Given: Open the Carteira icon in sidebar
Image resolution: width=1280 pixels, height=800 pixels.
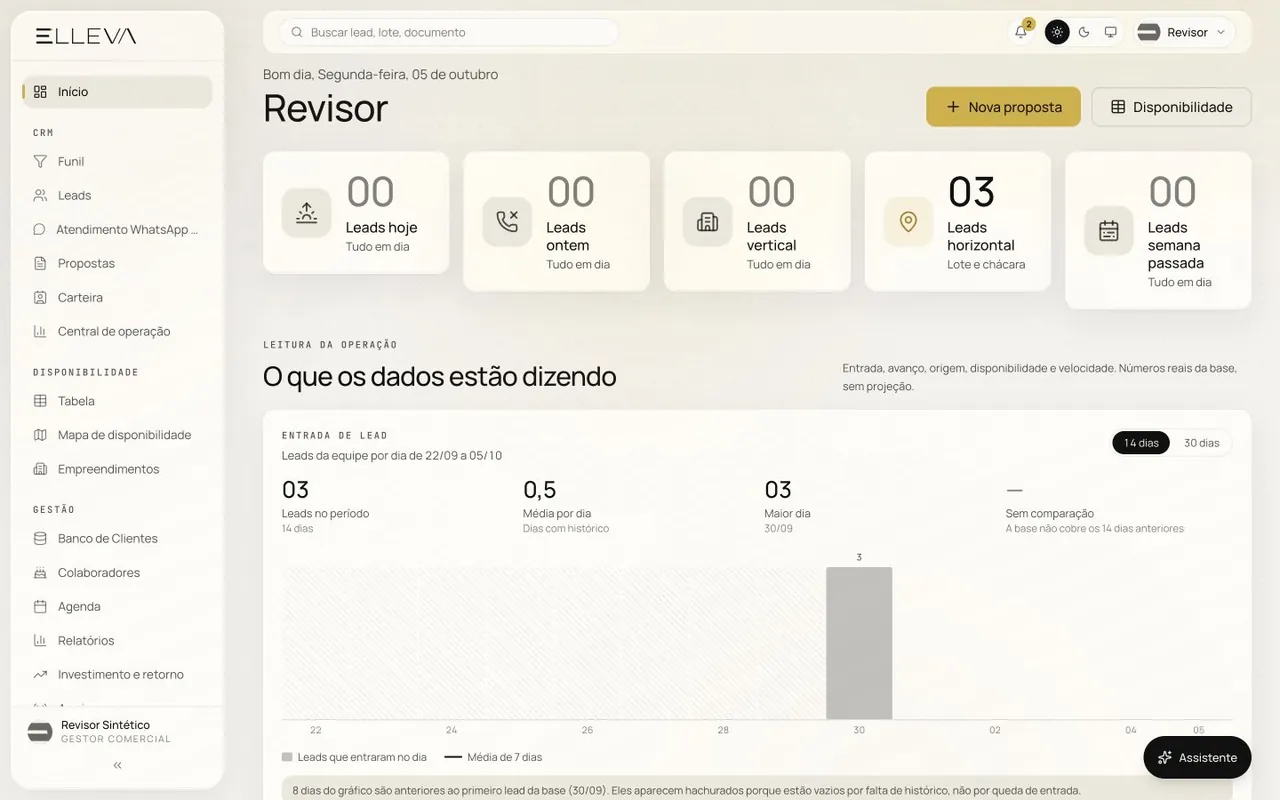Looking at the screenshot, I should [40, 297].
